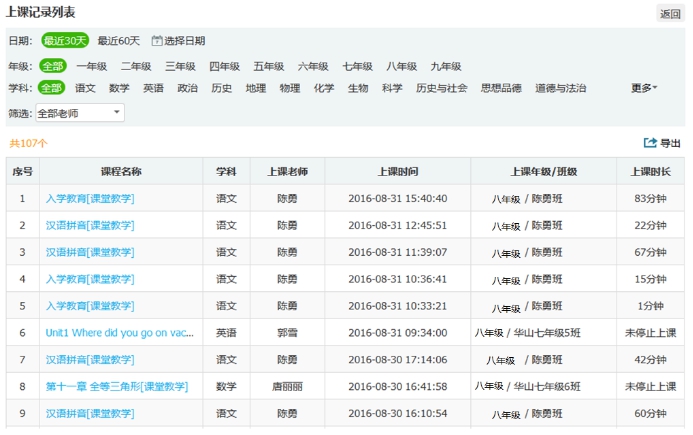Image resolution: width=693 pixels, height=435 pixels.
Task: Click timestamp 2016-08-31 09:34:00
Action: coord(398,333)
